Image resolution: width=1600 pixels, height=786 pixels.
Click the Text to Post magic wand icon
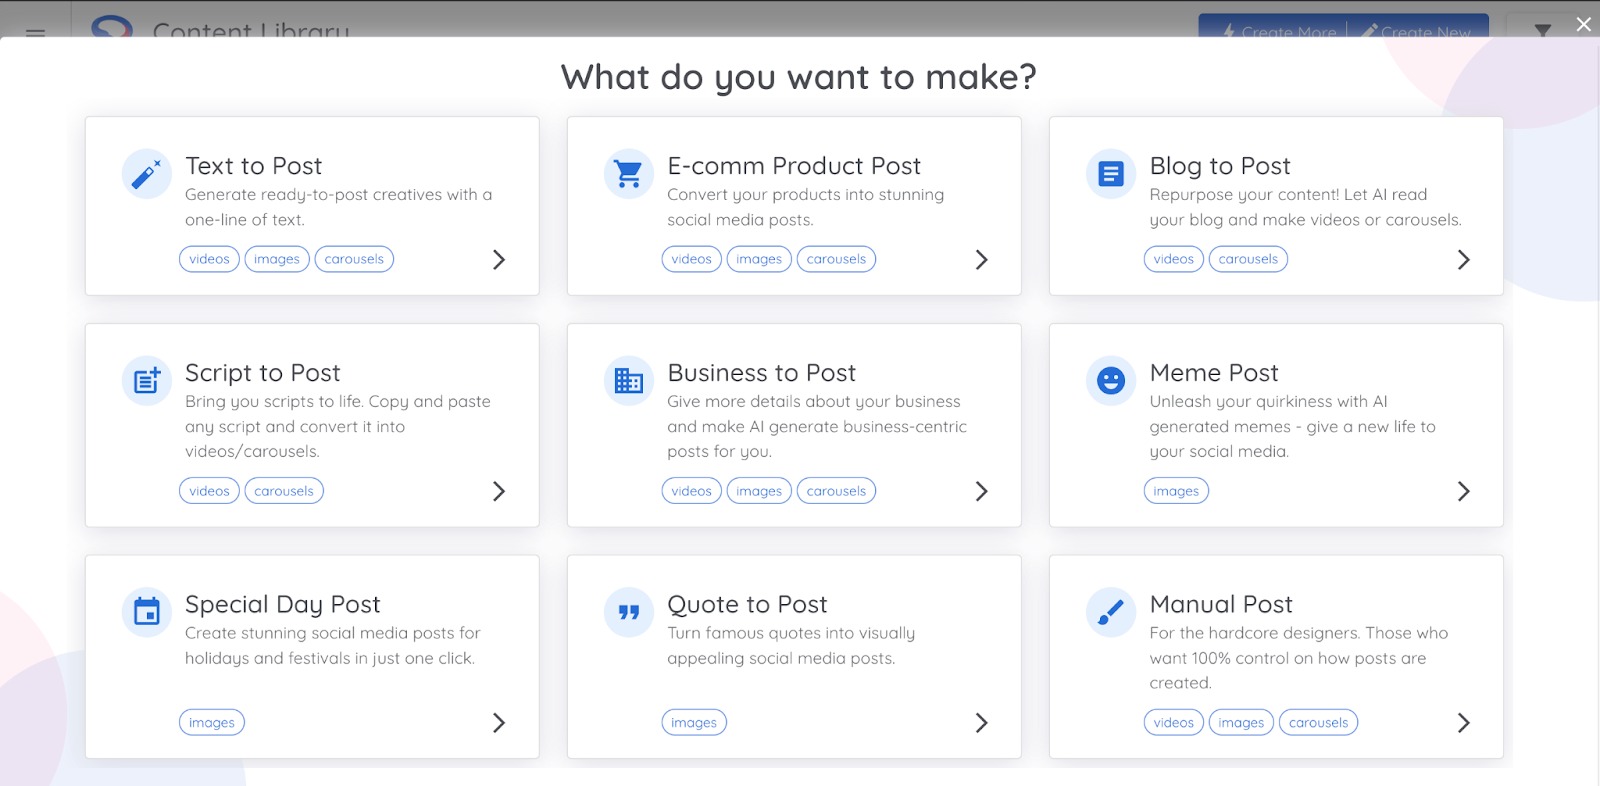[147, 174]
